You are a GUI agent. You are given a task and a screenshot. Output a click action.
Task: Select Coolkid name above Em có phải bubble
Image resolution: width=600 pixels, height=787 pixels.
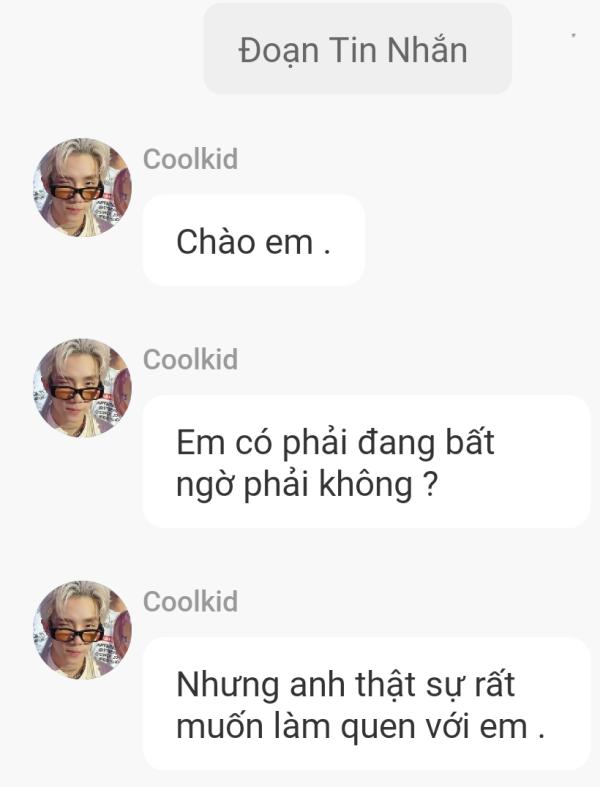[x=190, y=359]
